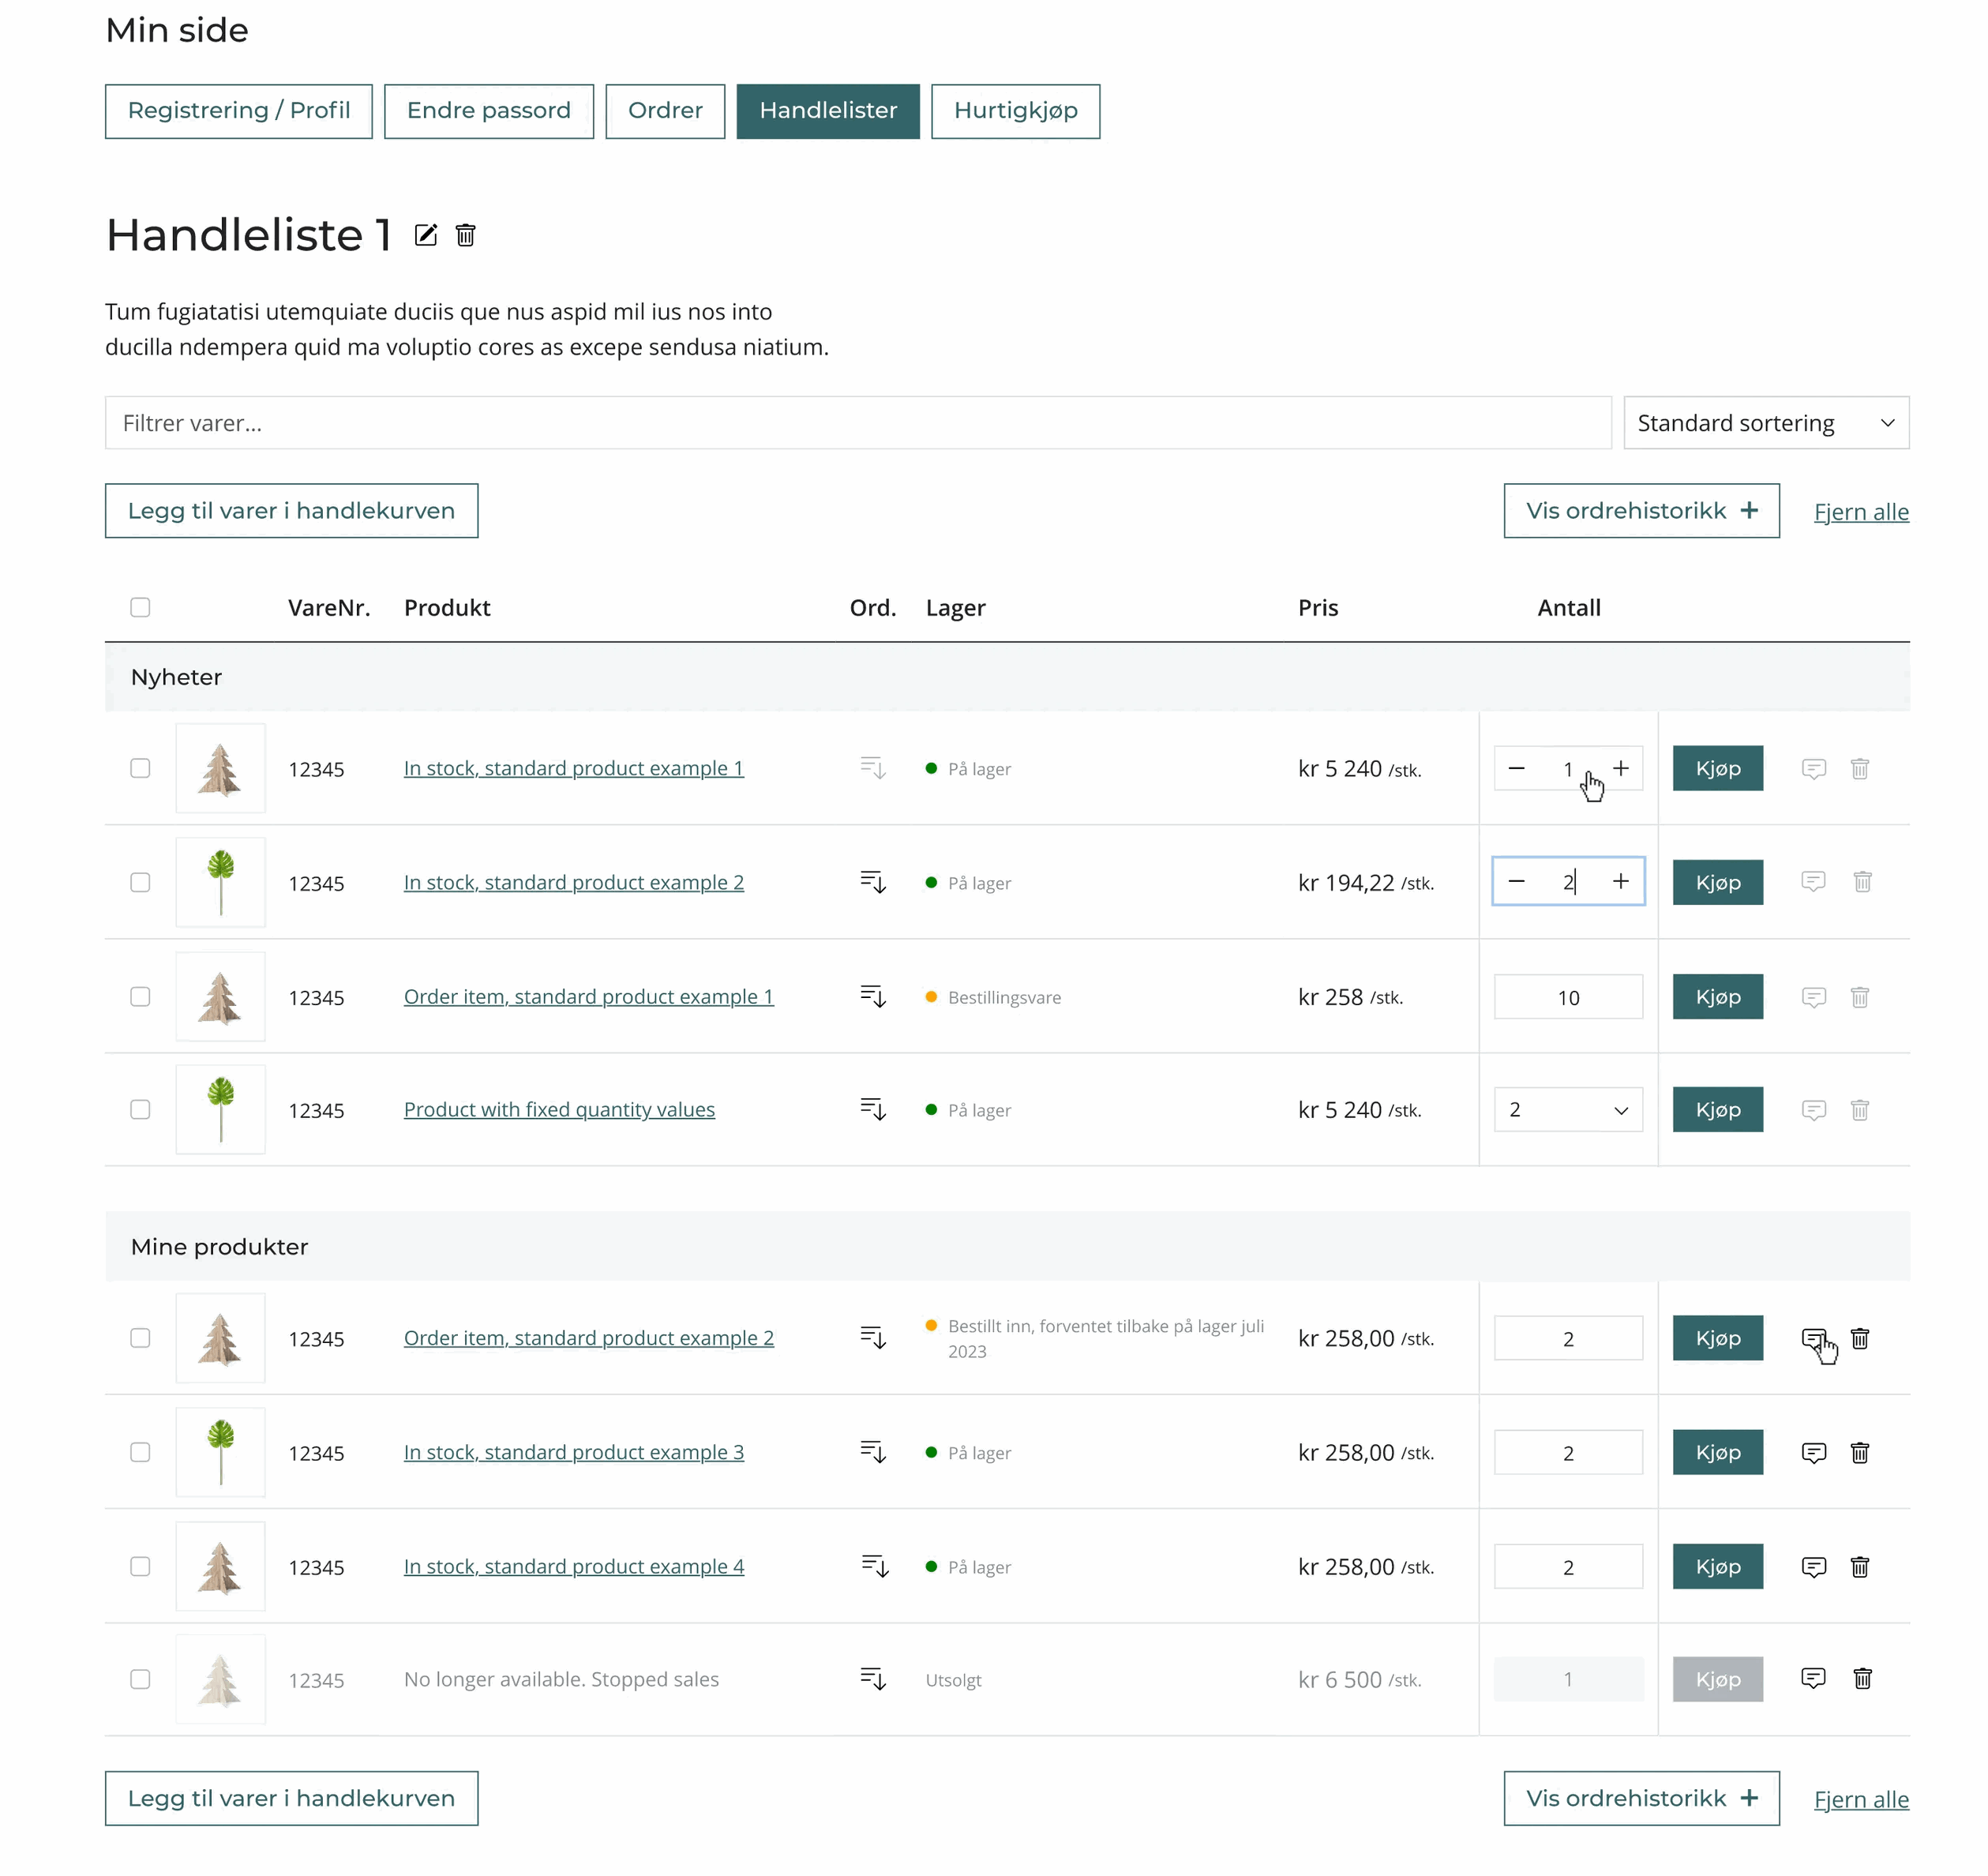The width and height of the screenshot is (1988, 1876).
Task: Click order history icon for Order item example 1
Action: [x=873, y=997]
